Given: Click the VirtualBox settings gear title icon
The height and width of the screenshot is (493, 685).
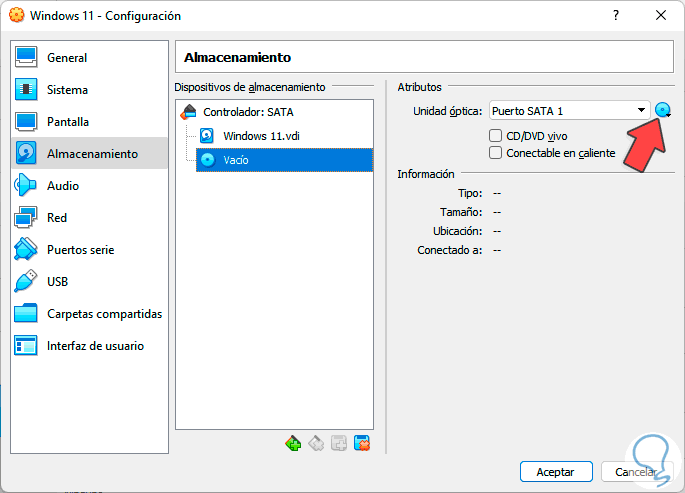Looking at the screenshot, I should click(17, 15).
